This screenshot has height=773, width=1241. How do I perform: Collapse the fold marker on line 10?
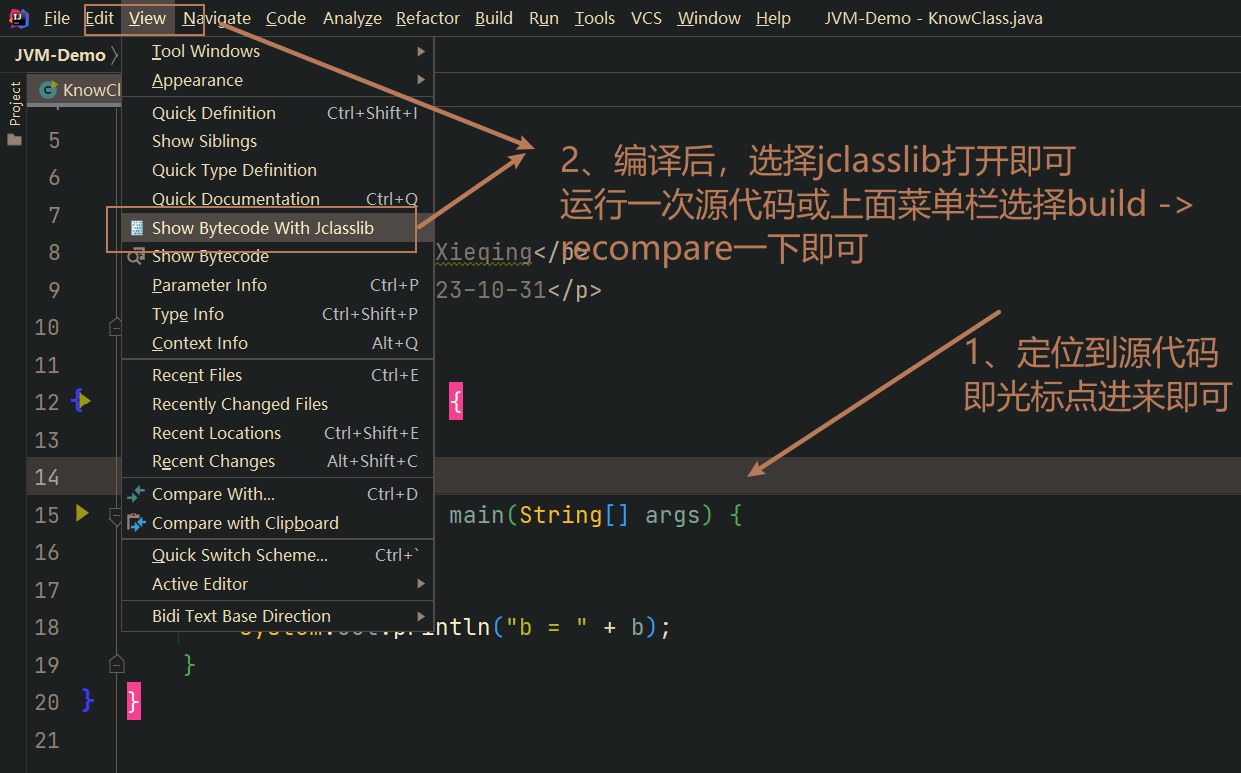point(116,327)
